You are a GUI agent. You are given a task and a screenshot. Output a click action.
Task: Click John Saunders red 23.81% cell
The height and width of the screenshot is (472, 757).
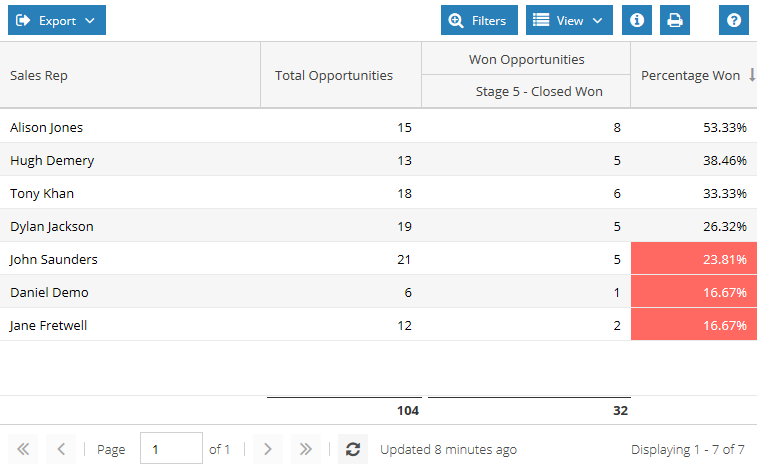click(x=694, y=259)
